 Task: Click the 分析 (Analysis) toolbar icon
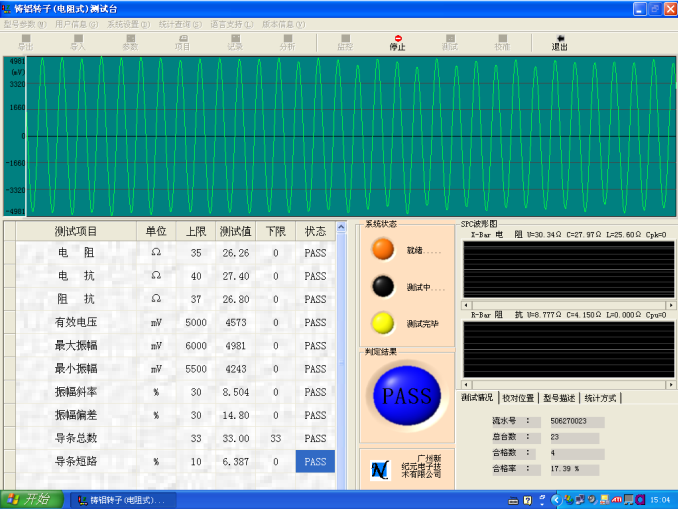coord(287,42)
